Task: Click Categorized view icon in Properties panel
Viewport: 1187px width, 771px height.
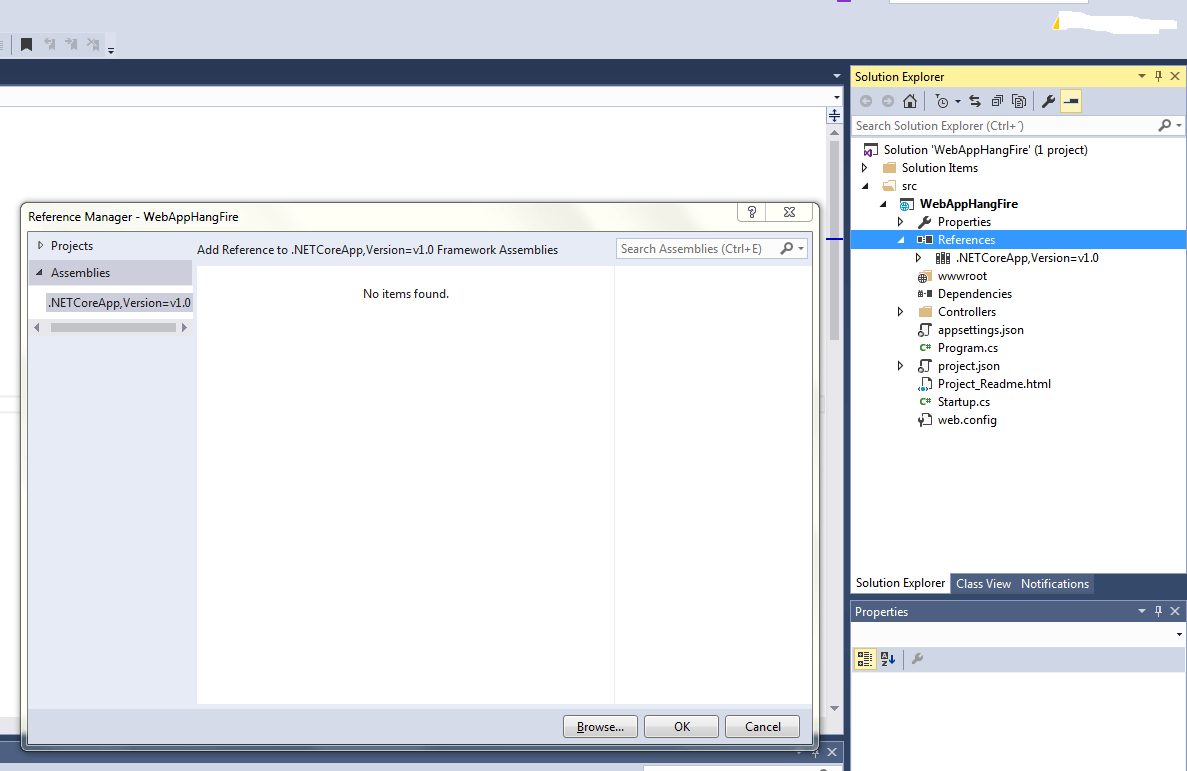Action: point(865,659)
